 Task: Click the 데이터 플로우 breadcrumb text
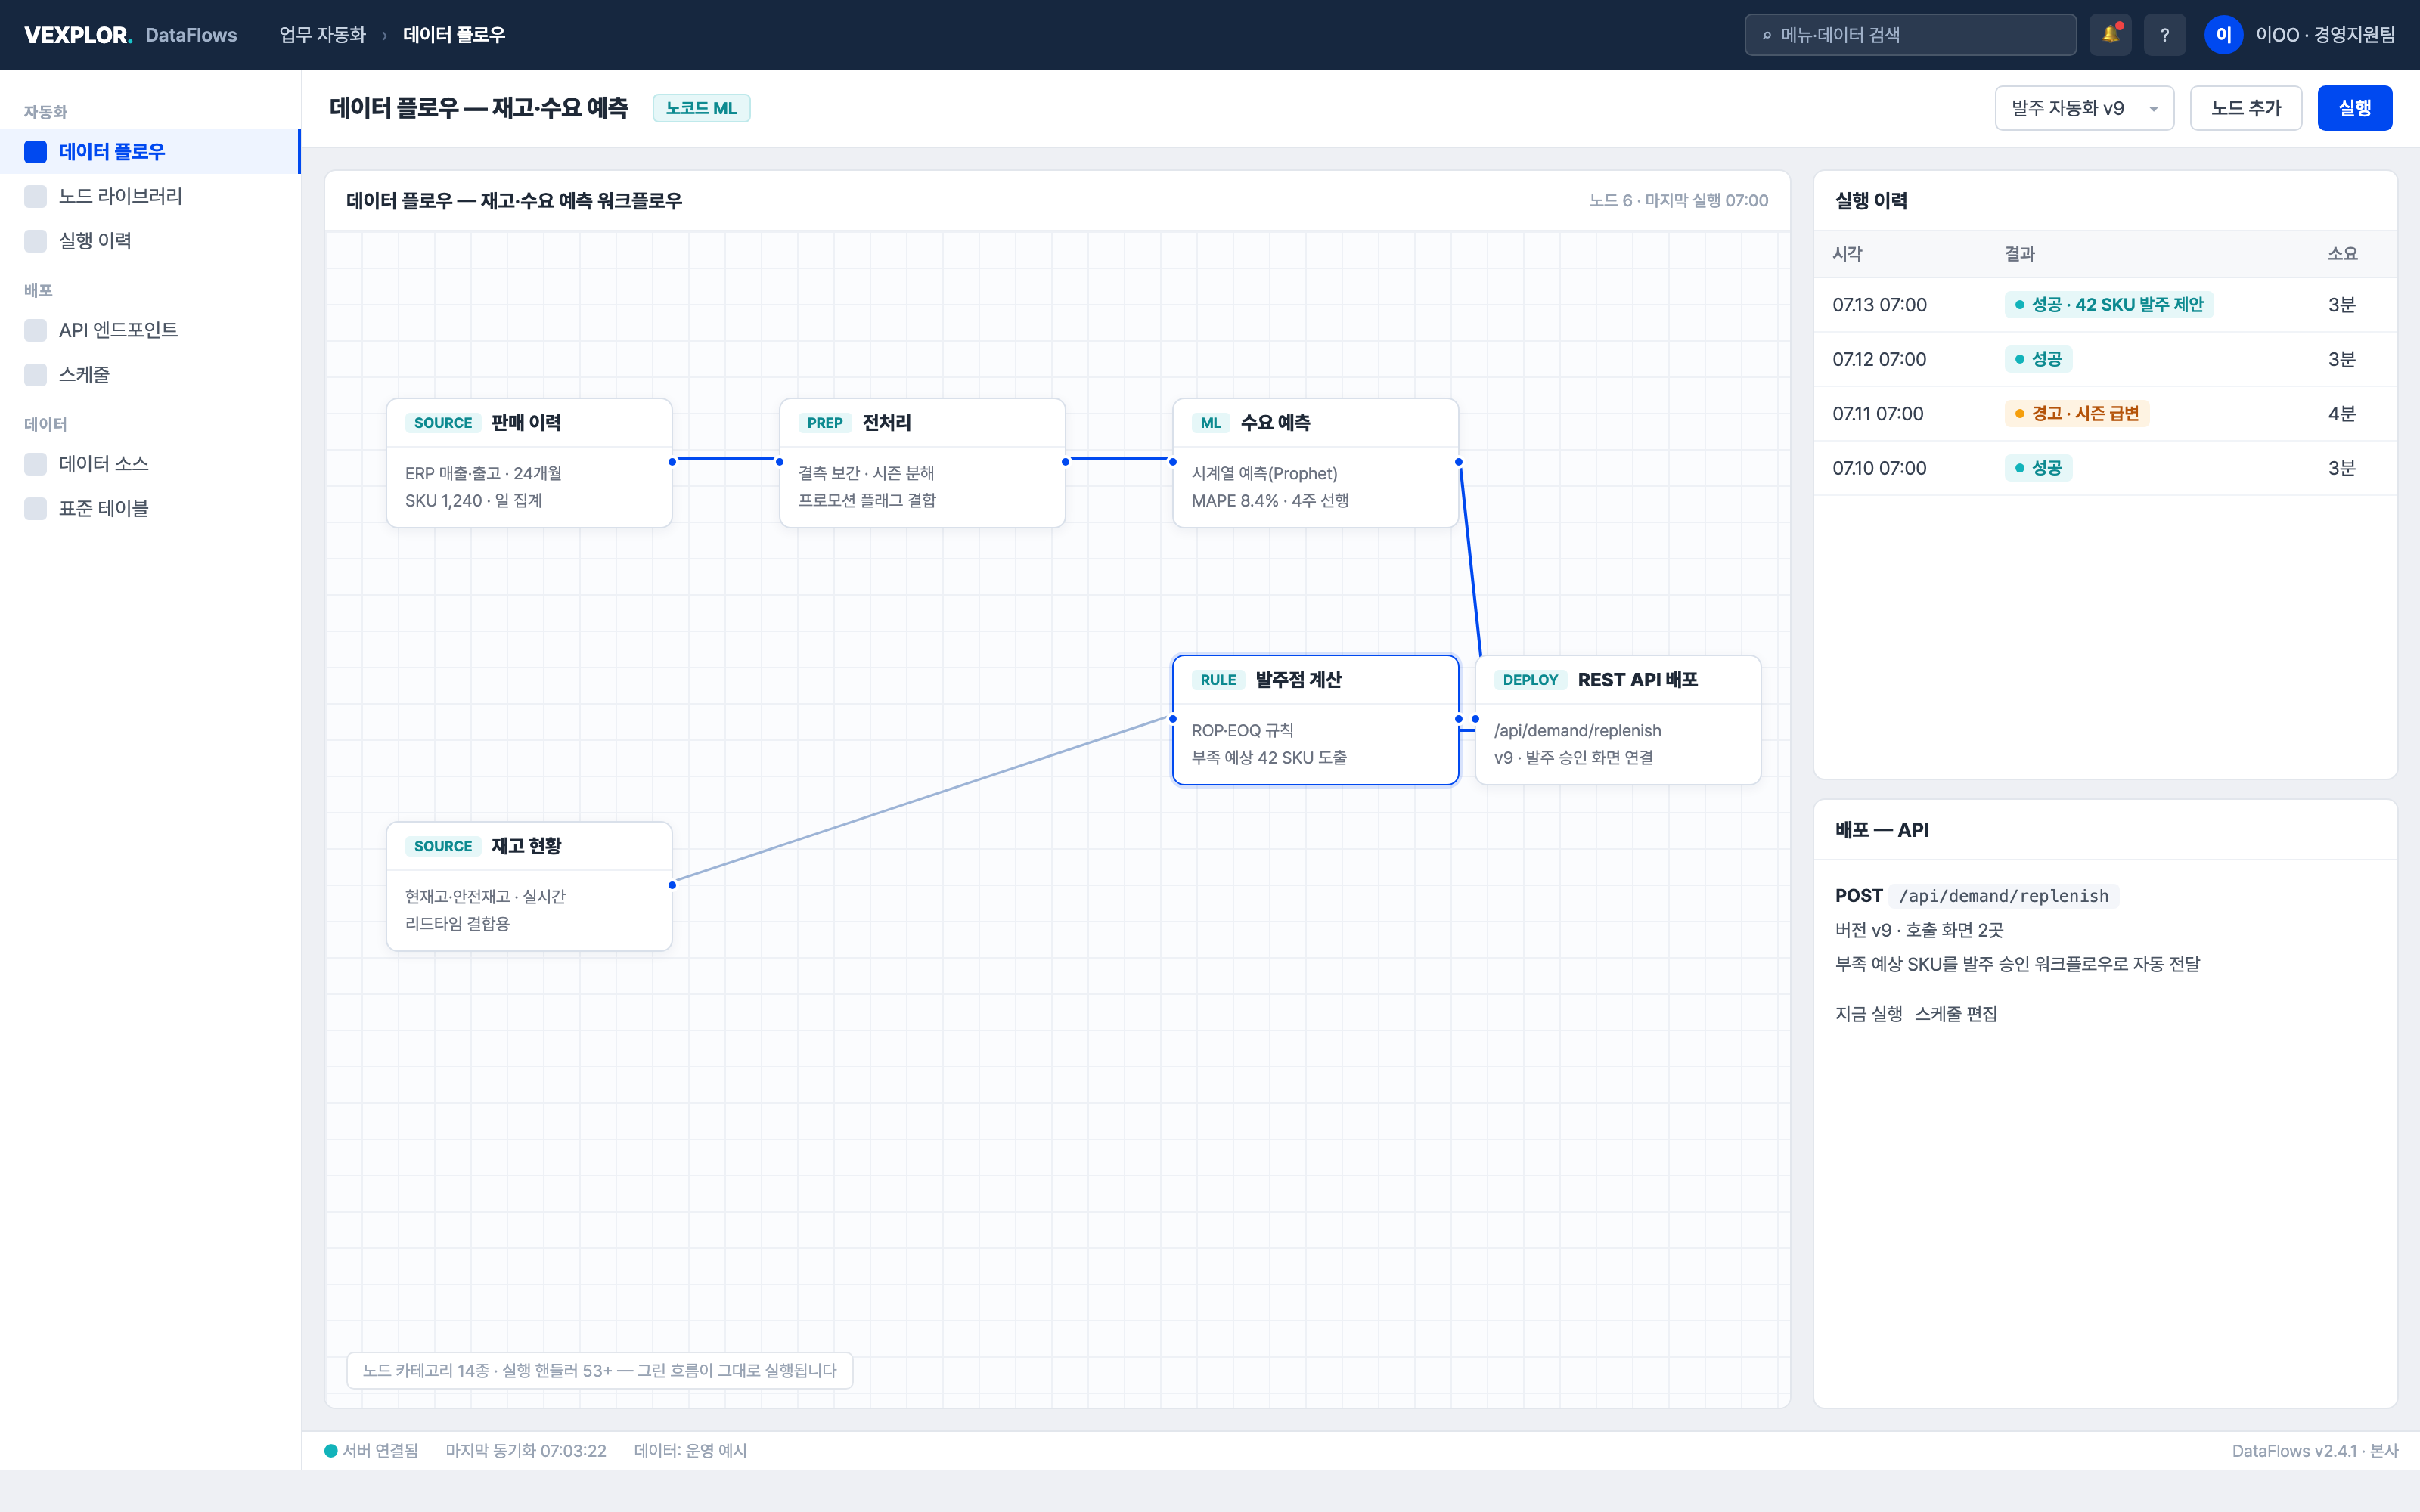[x=454, y=35]
